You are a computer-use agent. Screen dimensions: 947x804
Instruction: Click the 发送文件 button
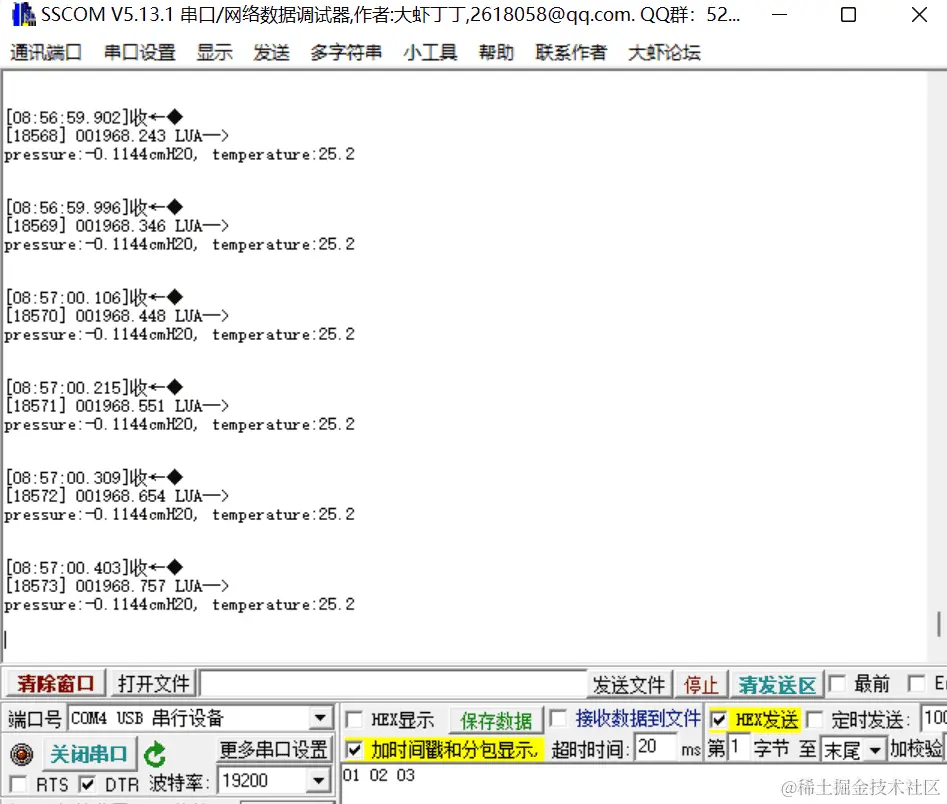pos(629,685)
